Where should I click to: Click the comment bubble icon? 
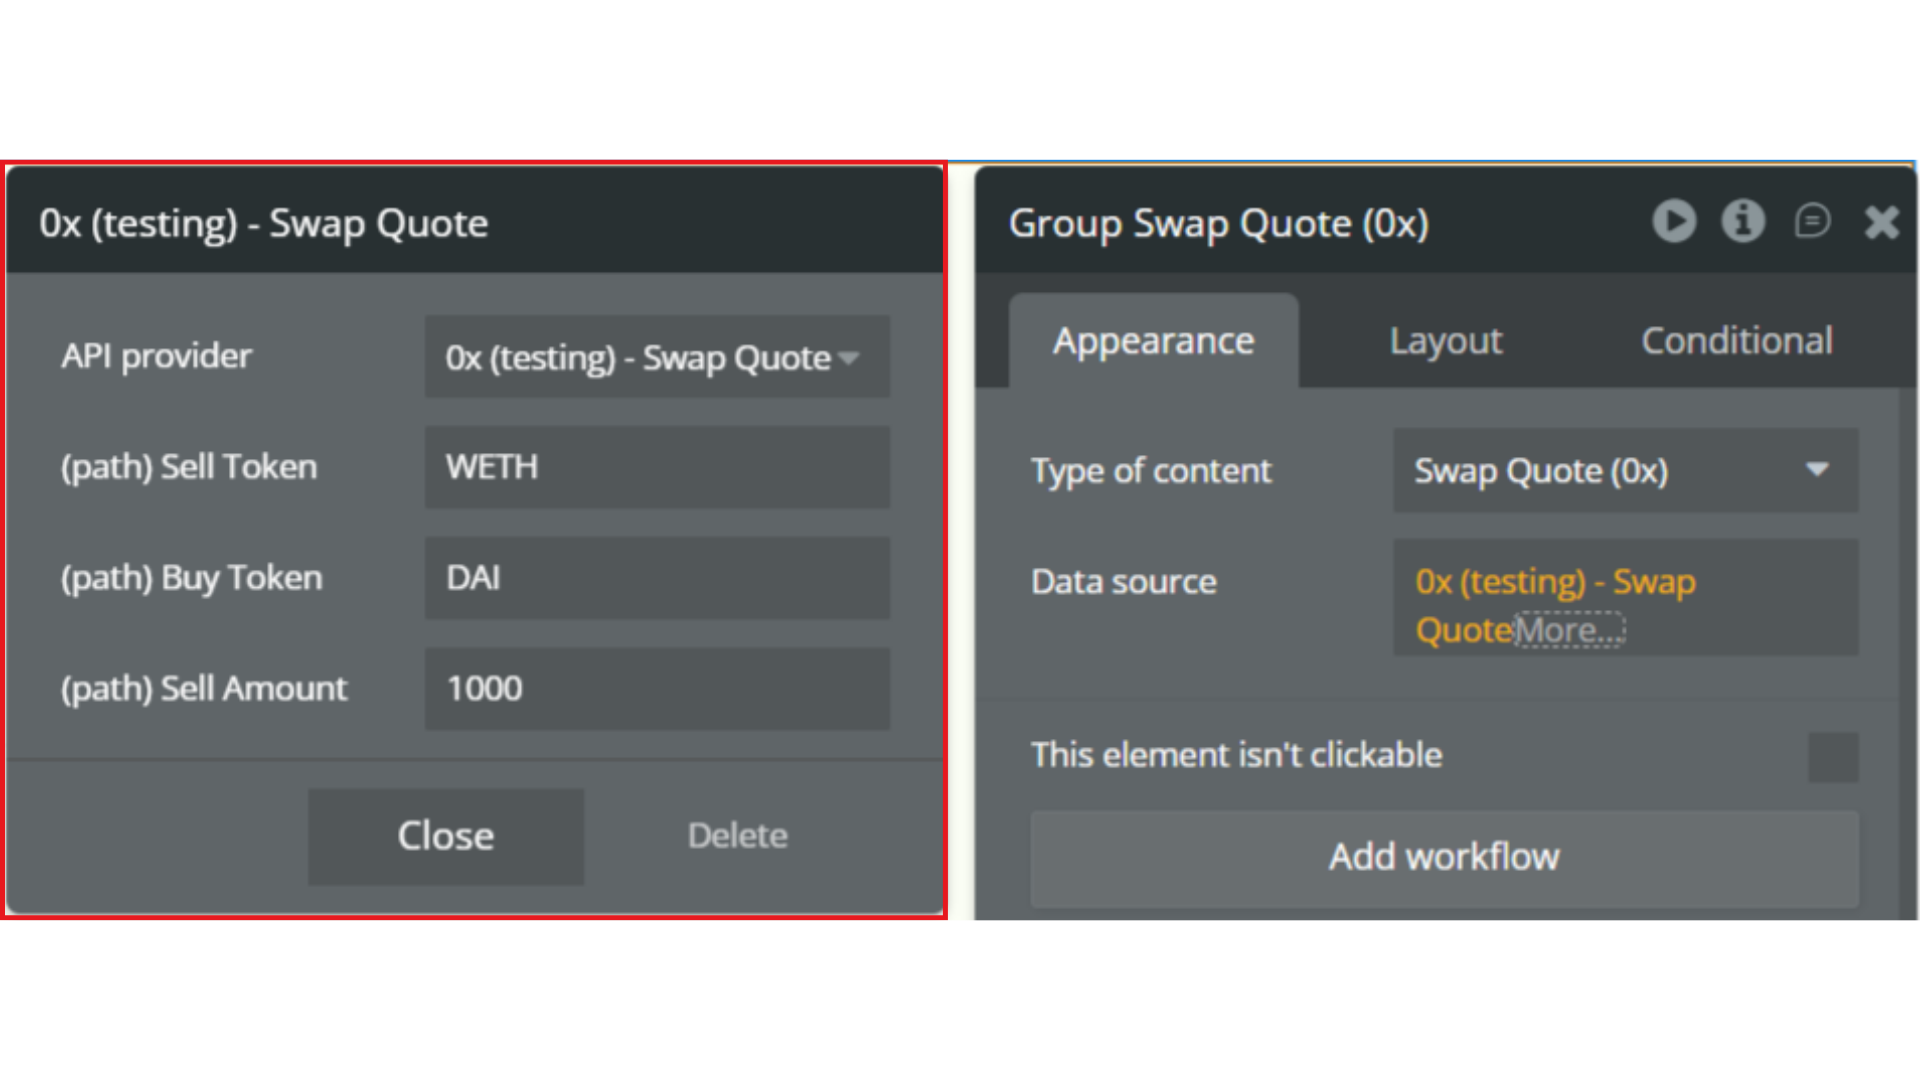coord(1812,221)
